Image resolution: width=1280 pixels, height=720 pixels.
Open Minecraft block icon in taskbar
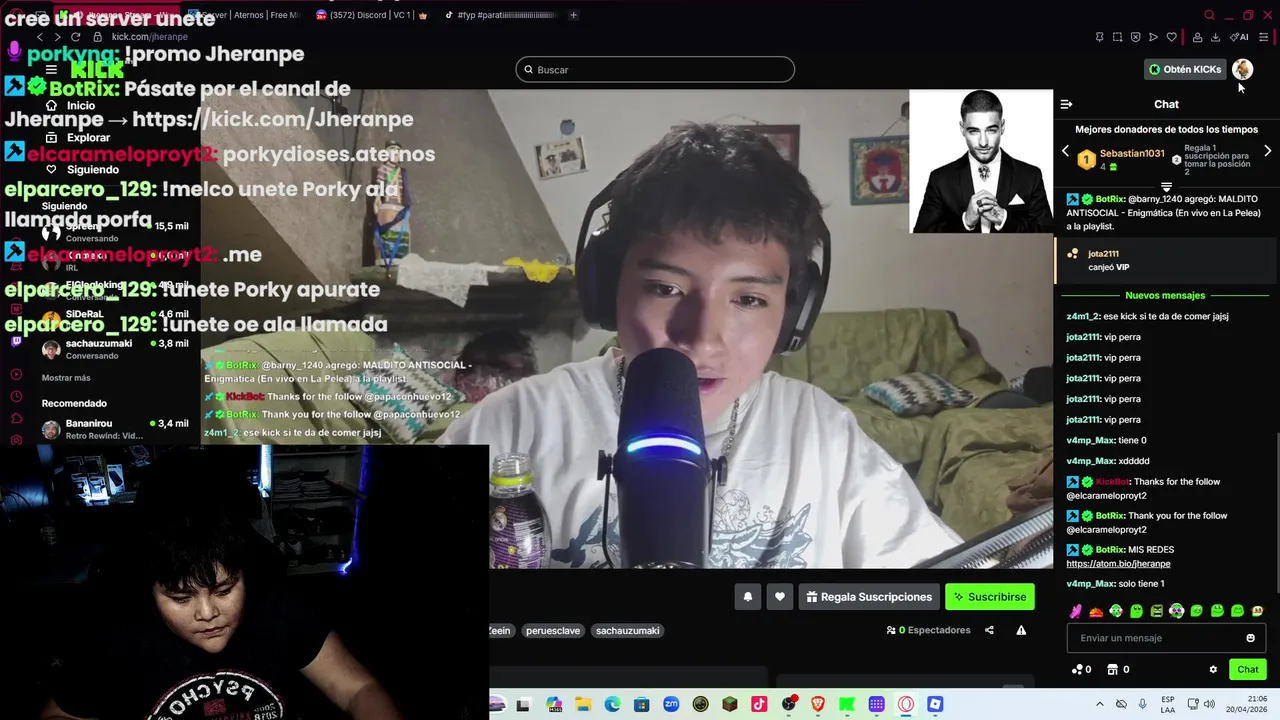tap(730, 704)
